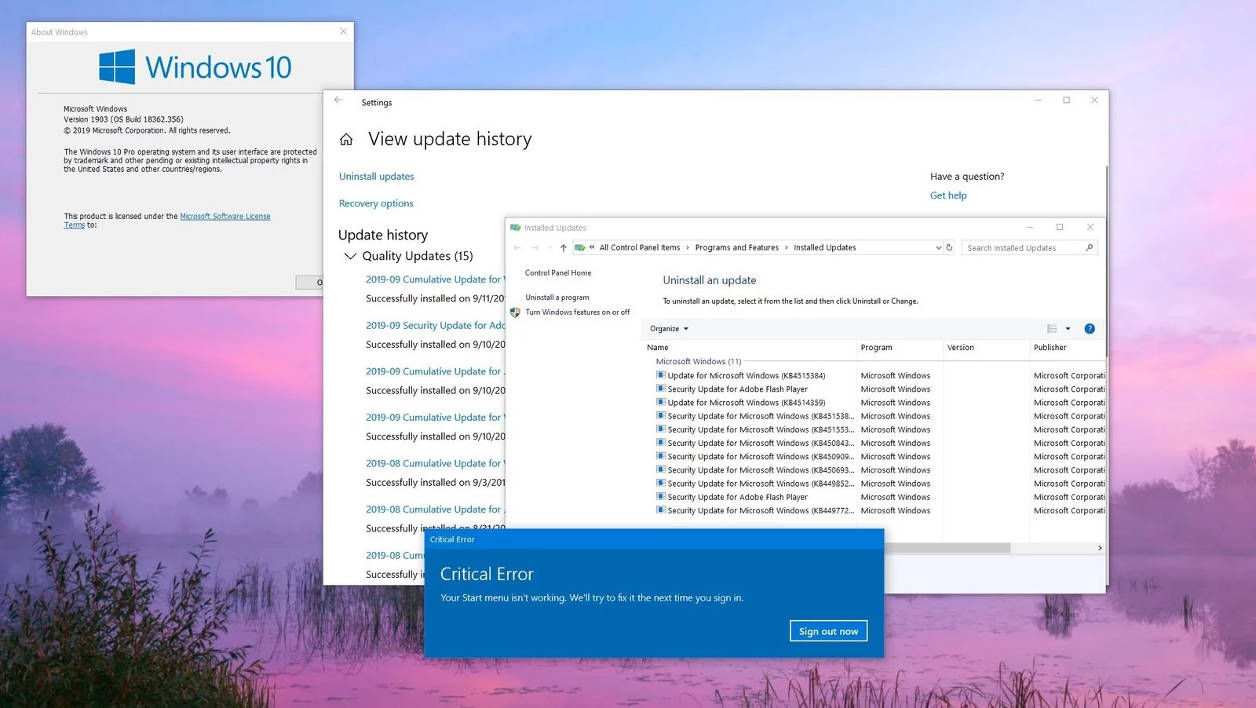
Task: Open the Uninstall updates link
Action: [376, 177]
